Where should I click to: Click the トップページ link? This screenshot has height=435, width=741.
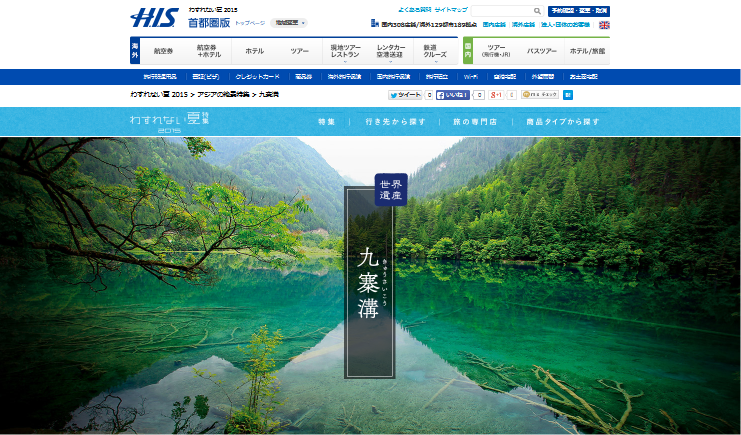250,23
